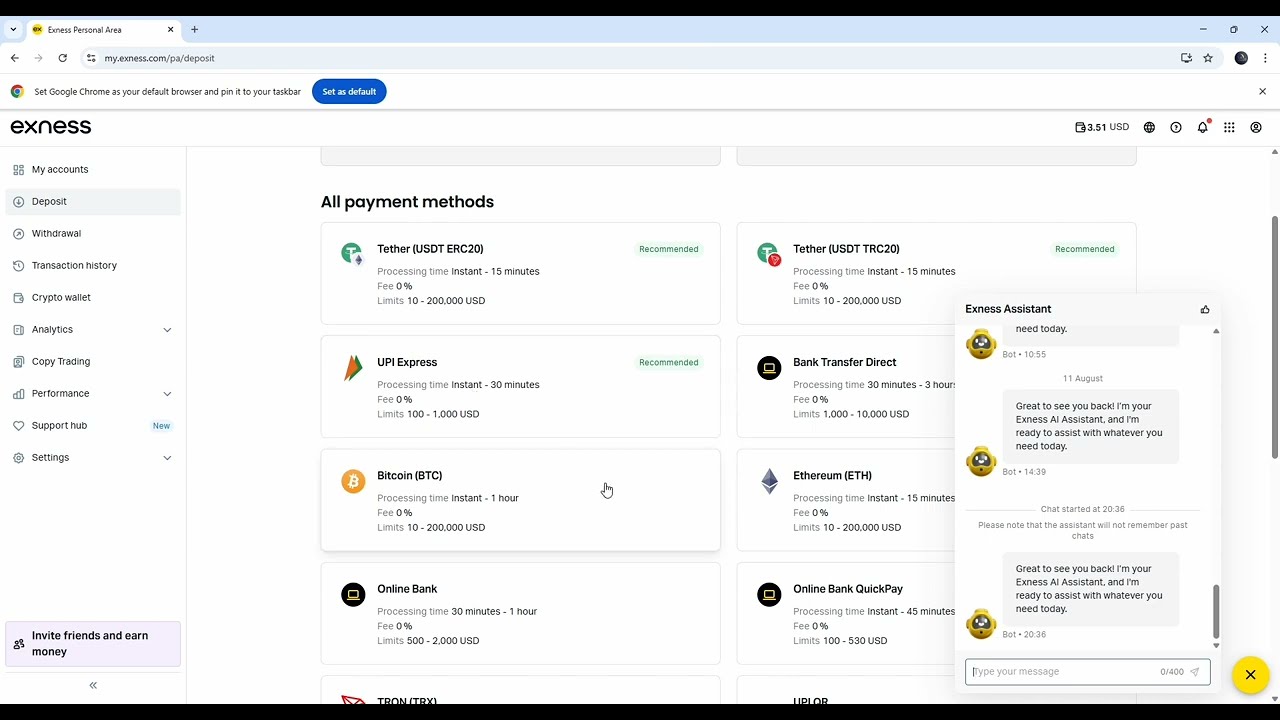Viewport: 1280px width, 720px height.
Task: Click the UPI Express logo icon
Action: coord(353,368)
